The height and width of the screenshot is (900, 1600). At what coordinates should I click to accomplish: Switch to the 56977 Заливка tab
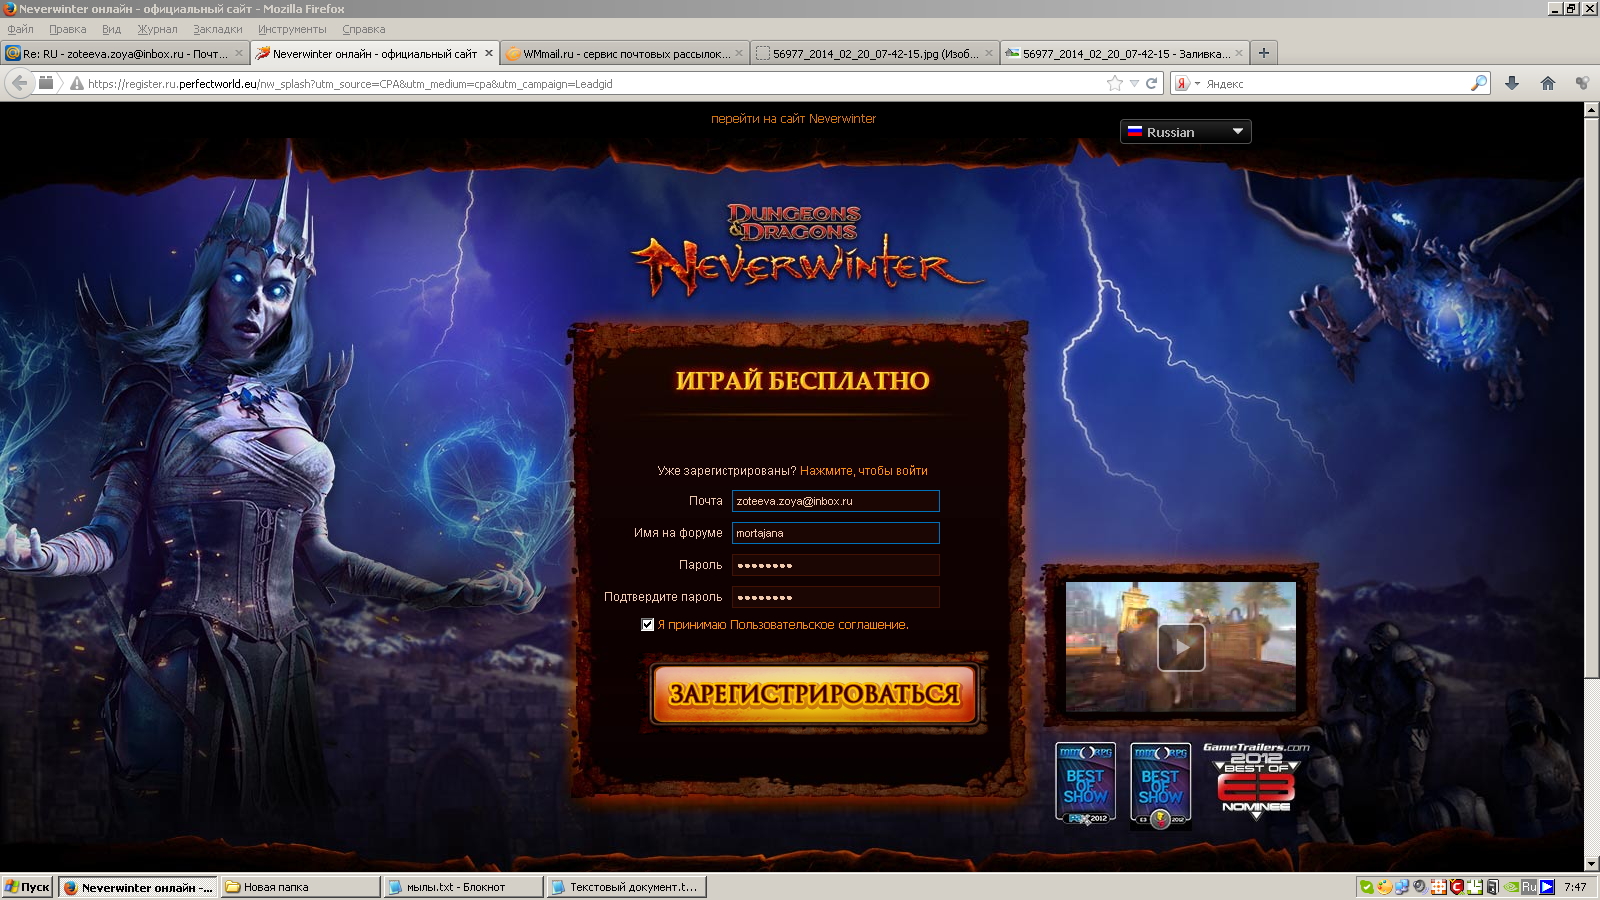[x=1125, y=54]
